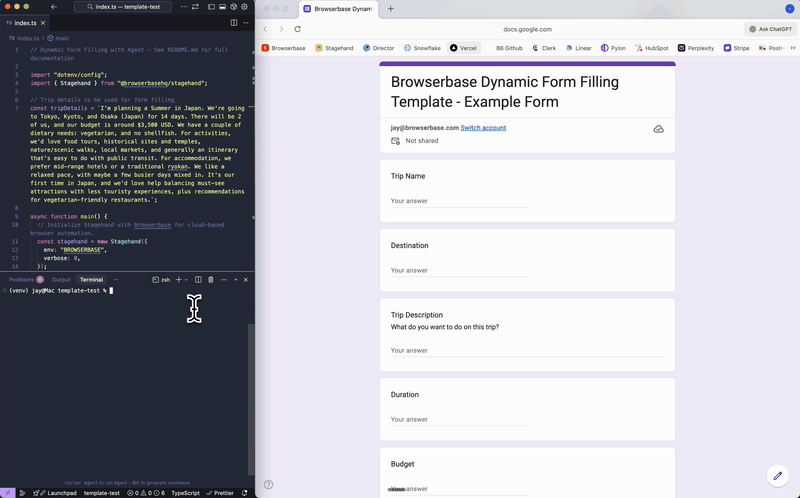Click the split editor icon

pyautogui.click(x=234, y=22)
